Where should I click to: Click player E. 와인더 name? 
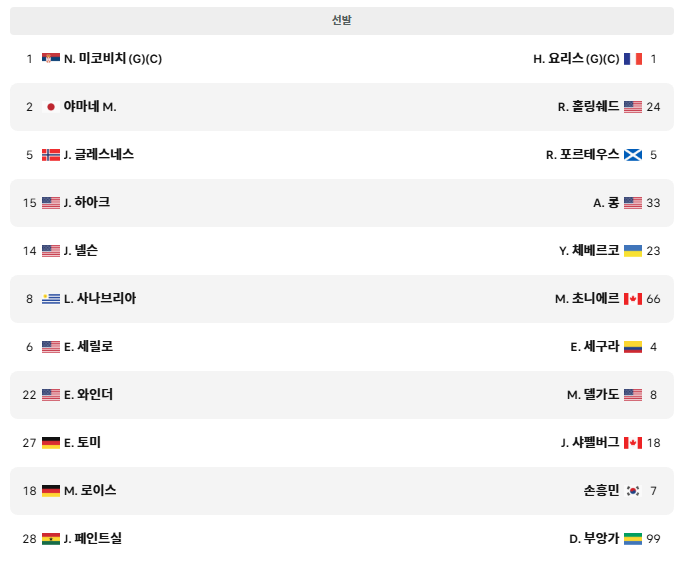[x=88, y=394]
